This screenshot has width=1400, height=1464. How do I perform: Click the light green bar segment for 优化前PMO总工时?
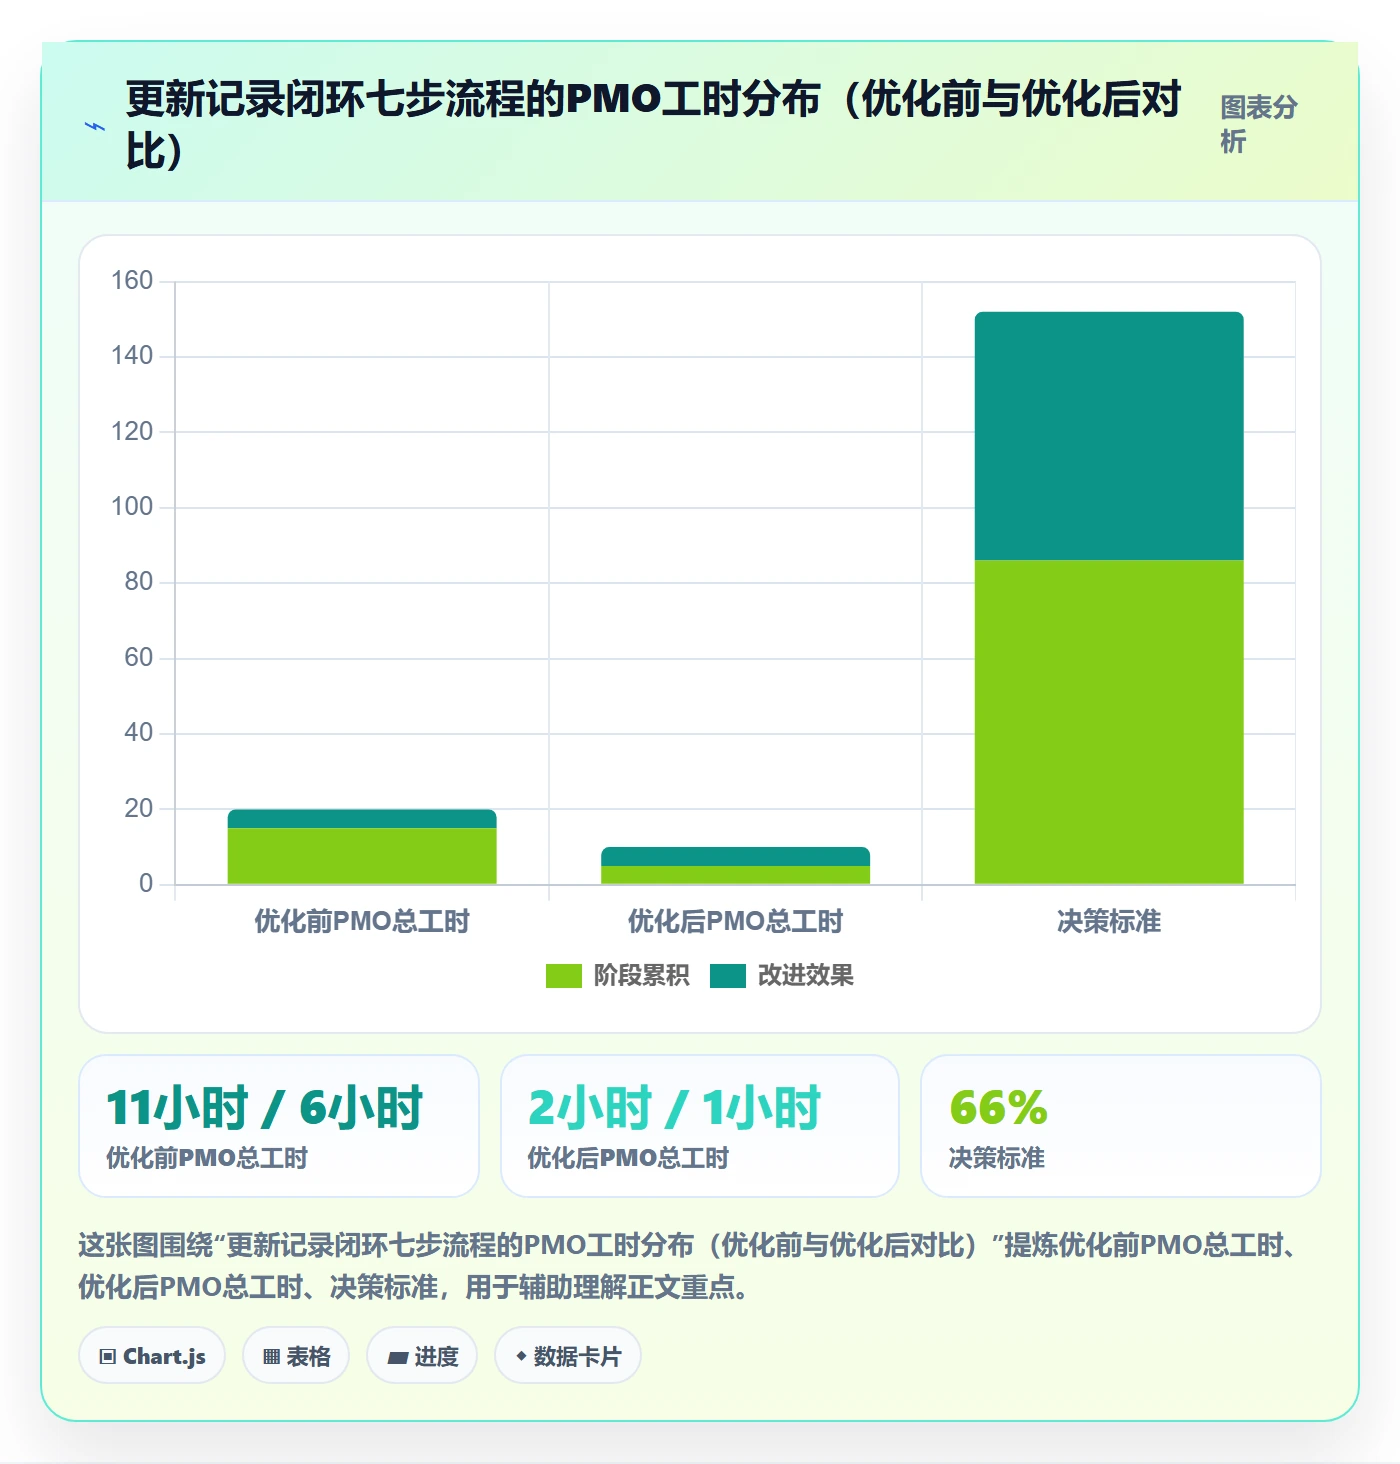click(x=362, y=856)
